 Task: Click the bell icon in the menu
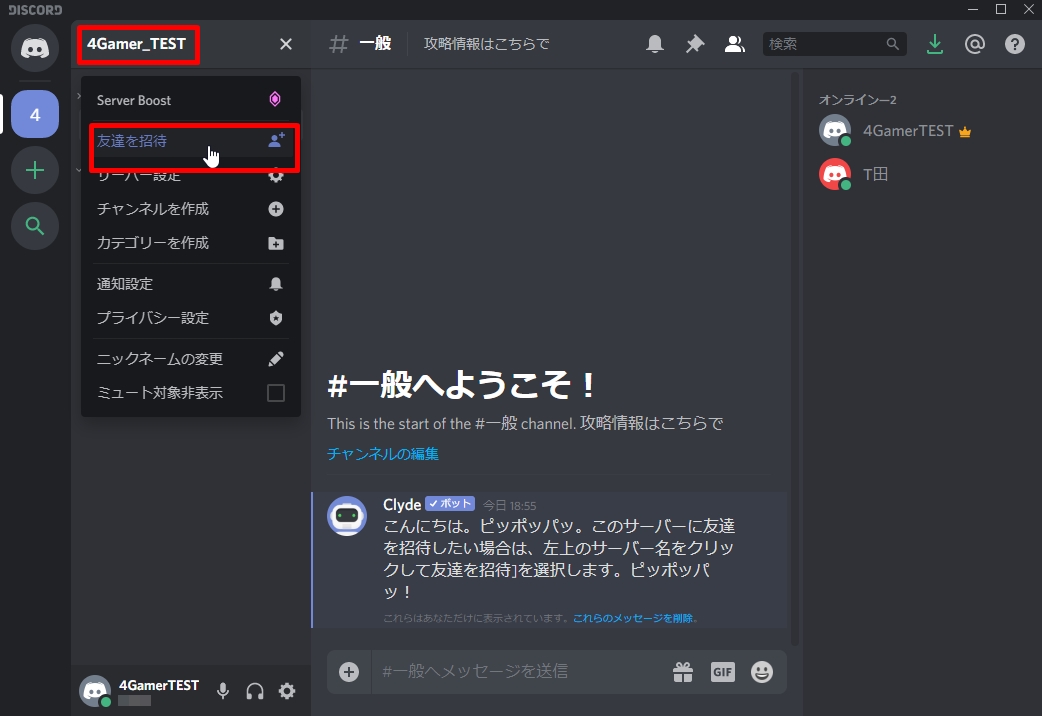[276, 284]
